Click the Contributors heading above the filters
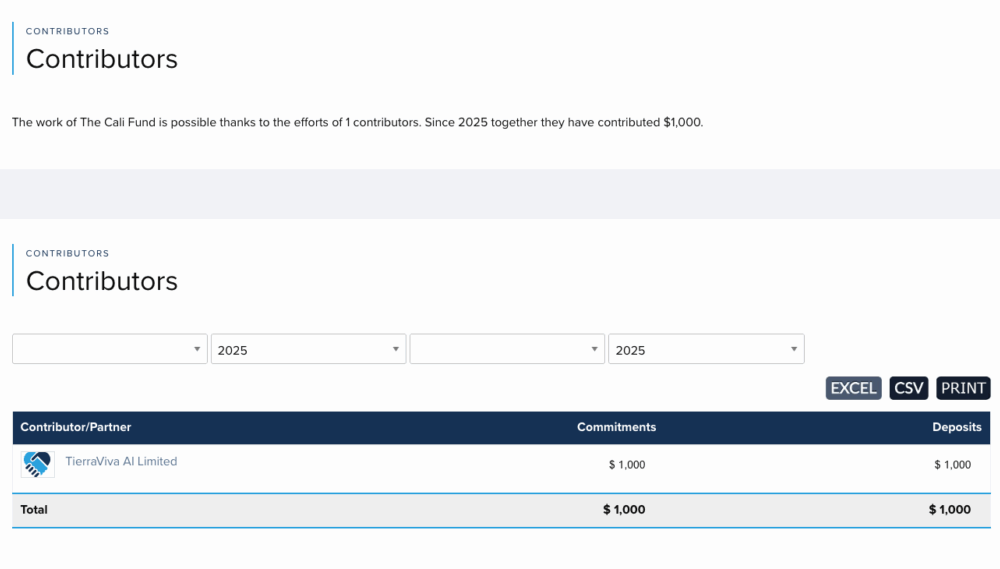The height and width of the screenshot is (569, 1000). pyautogui.click(x=102, y=281)
